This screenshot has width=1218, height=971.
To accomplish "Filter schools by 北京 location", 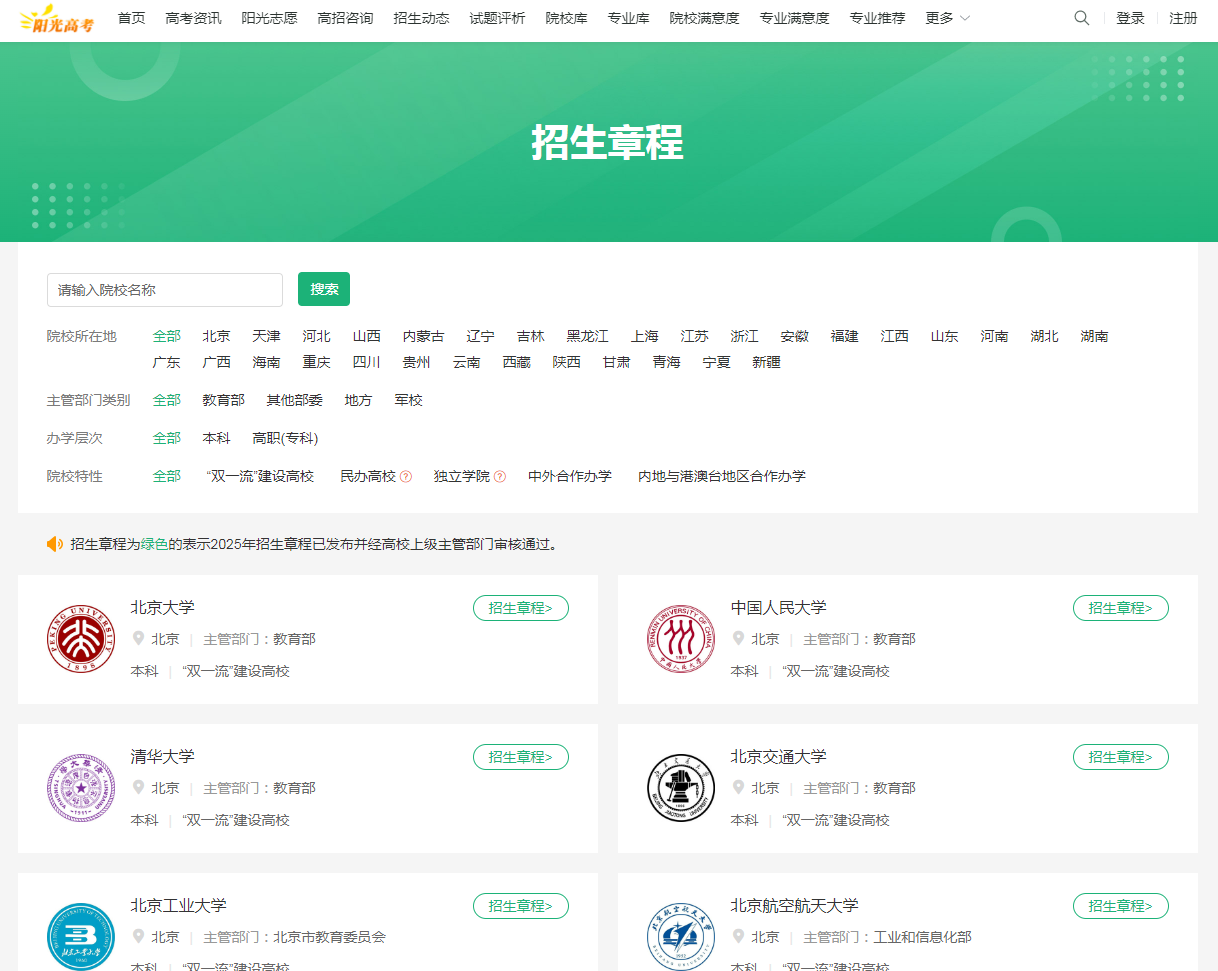I will click(216, 336).
